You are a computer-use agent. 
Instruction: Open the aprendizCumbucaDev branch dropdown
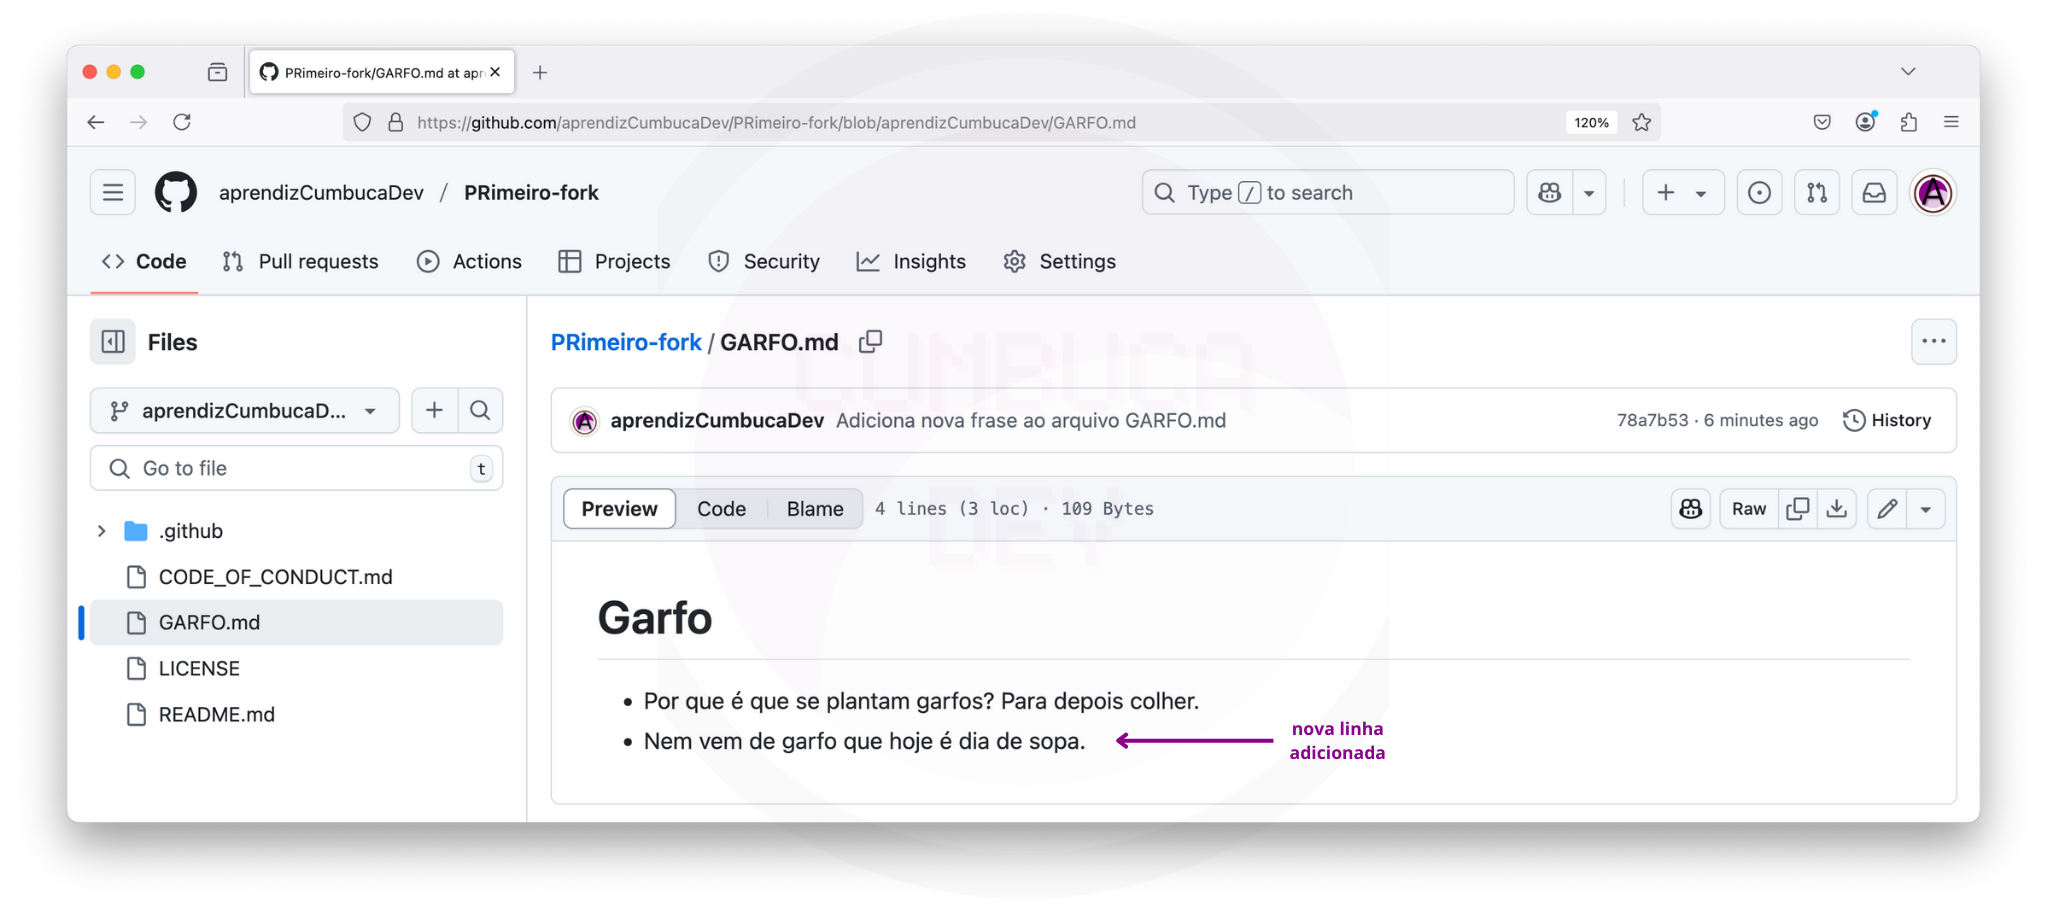tap(245, 411)
